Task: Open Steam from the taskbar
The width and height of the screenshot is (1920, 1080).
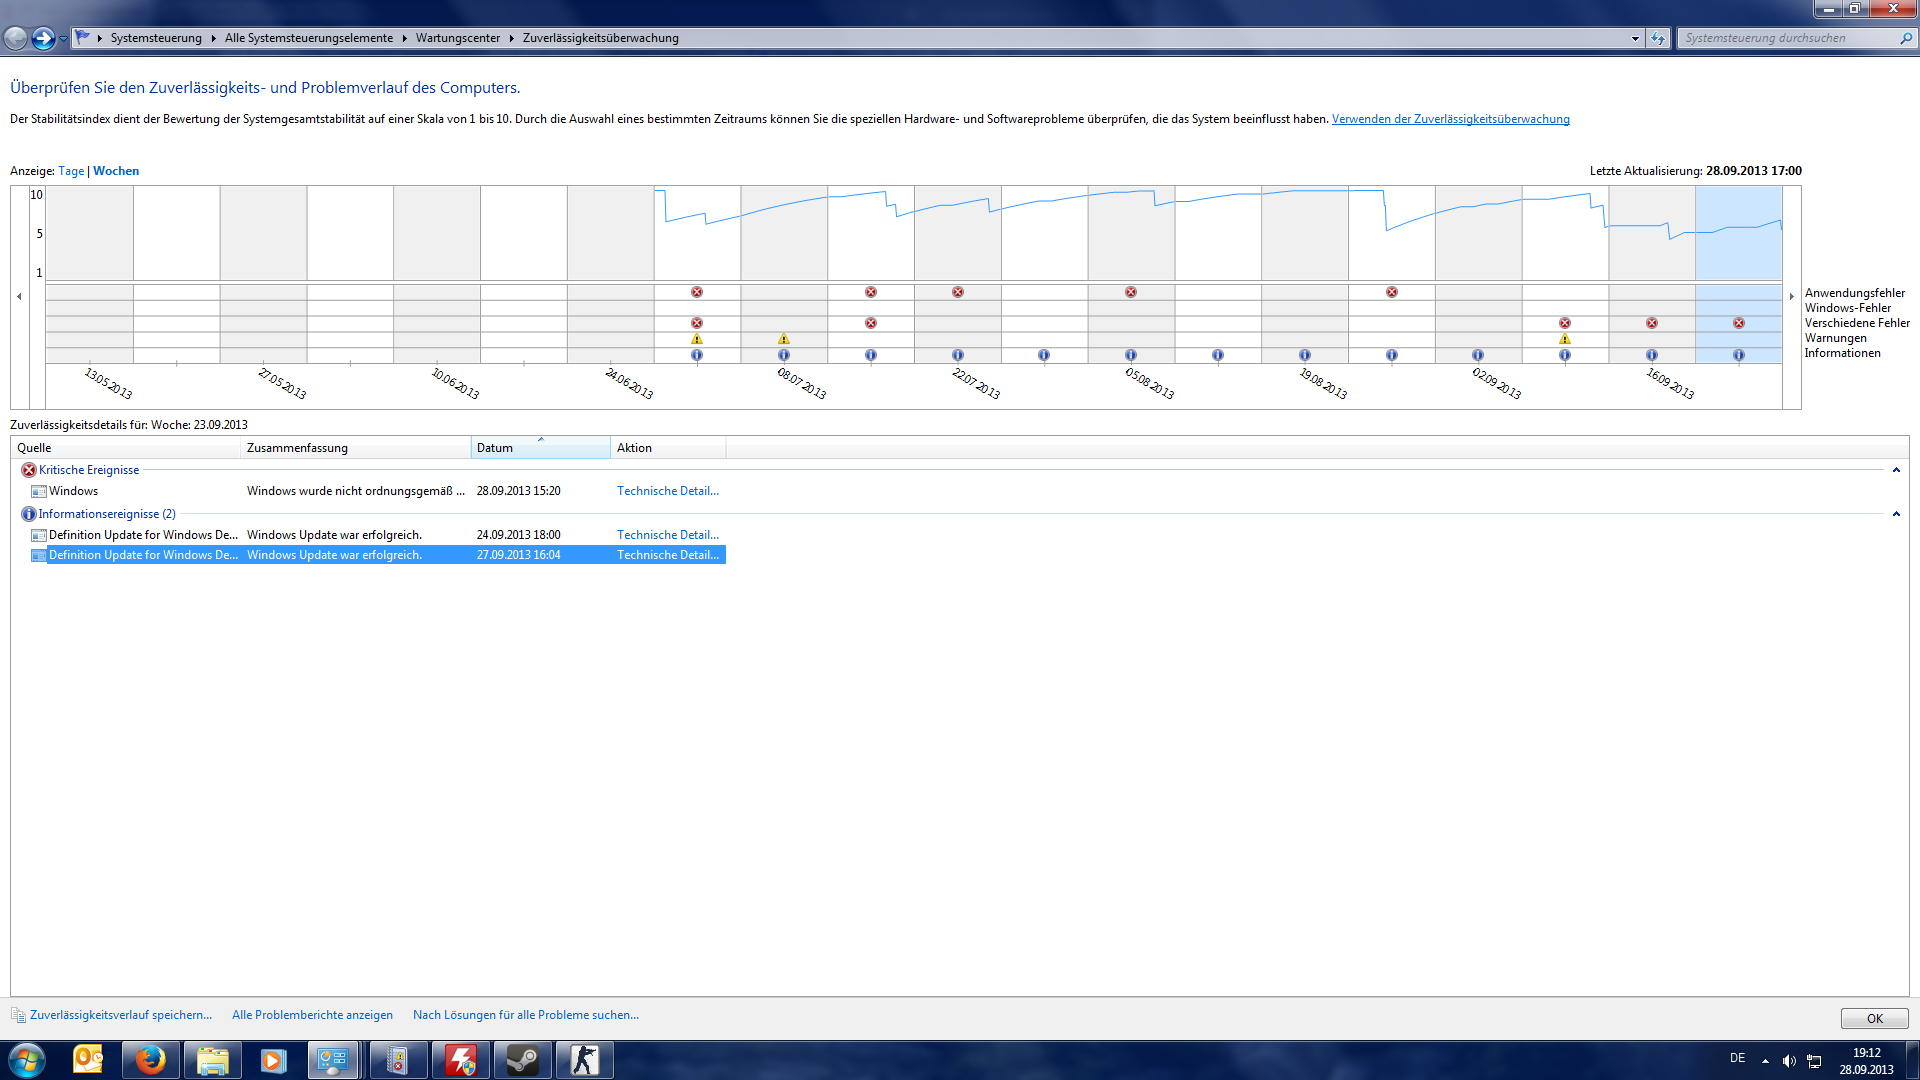Action: [x=522, y=1060]
